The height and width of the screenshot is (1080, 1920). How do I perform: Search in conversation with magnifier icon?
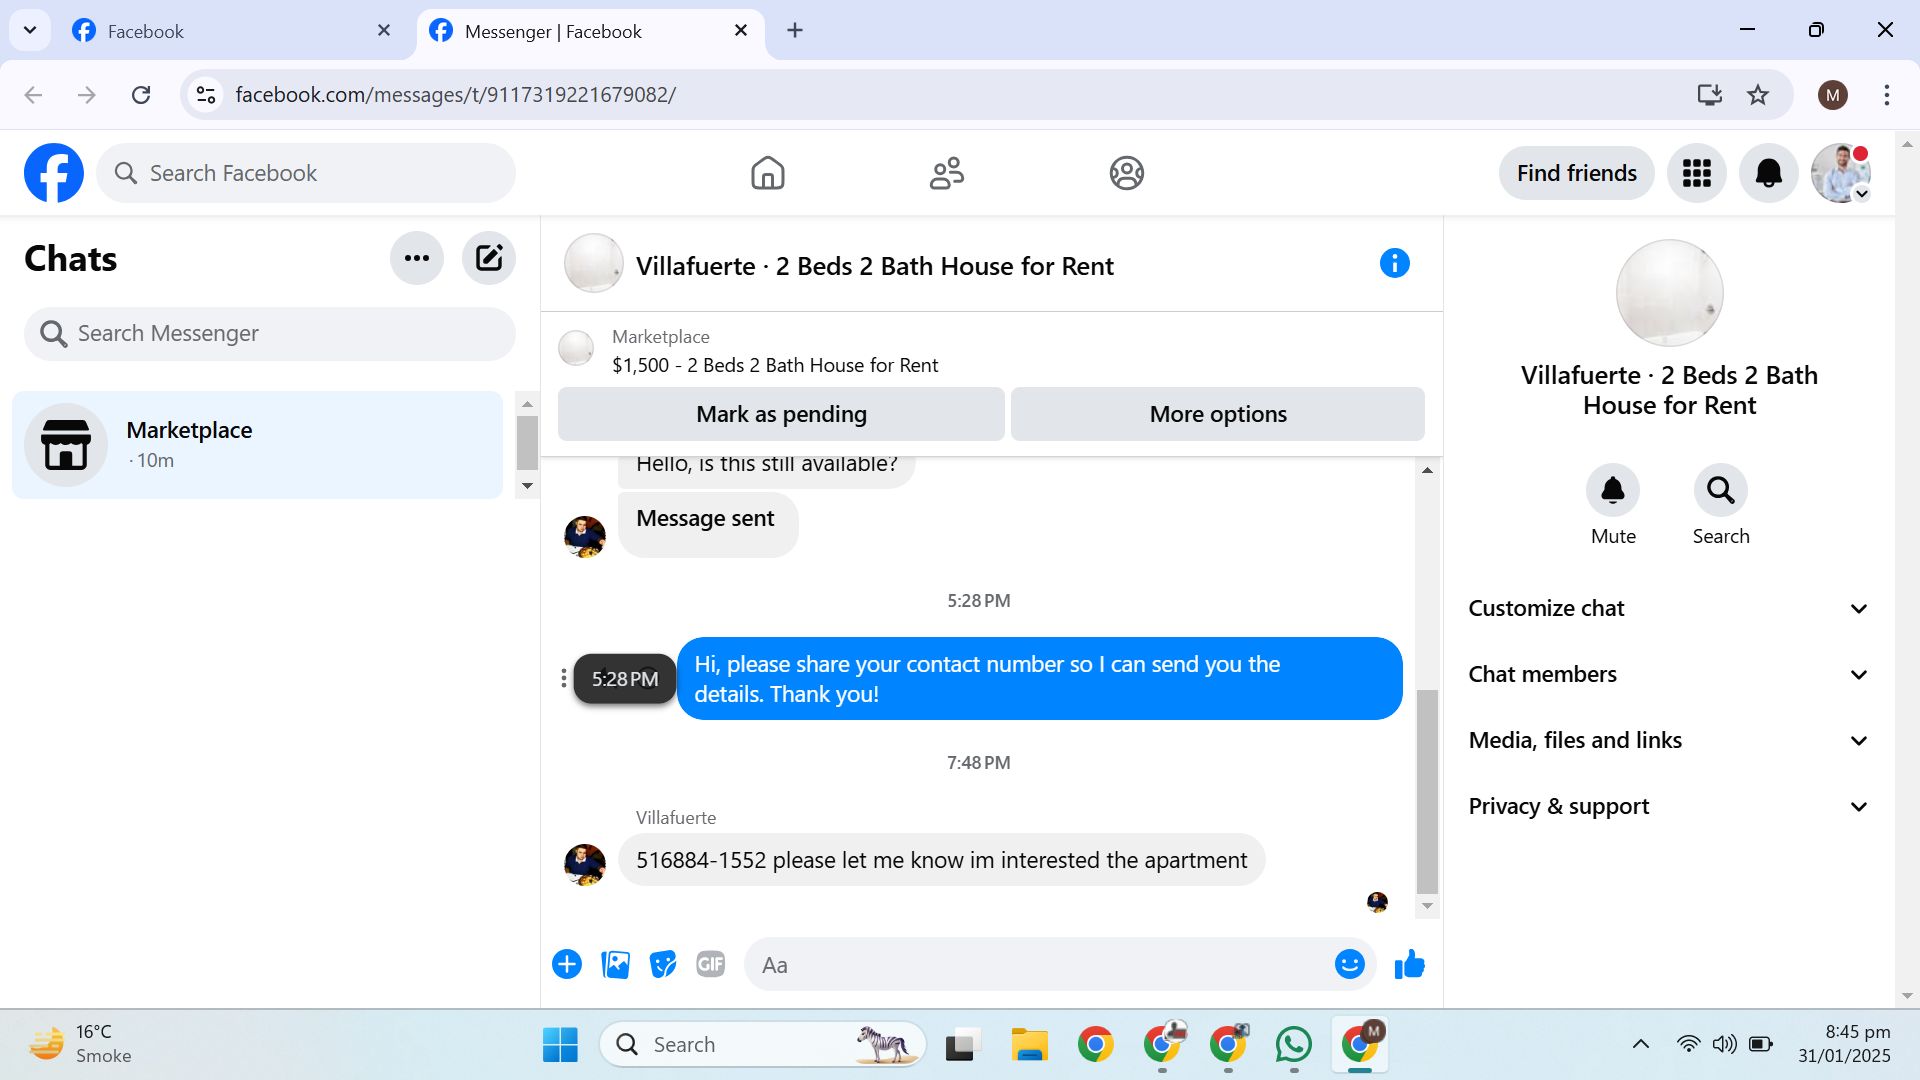coord(1721,490)
